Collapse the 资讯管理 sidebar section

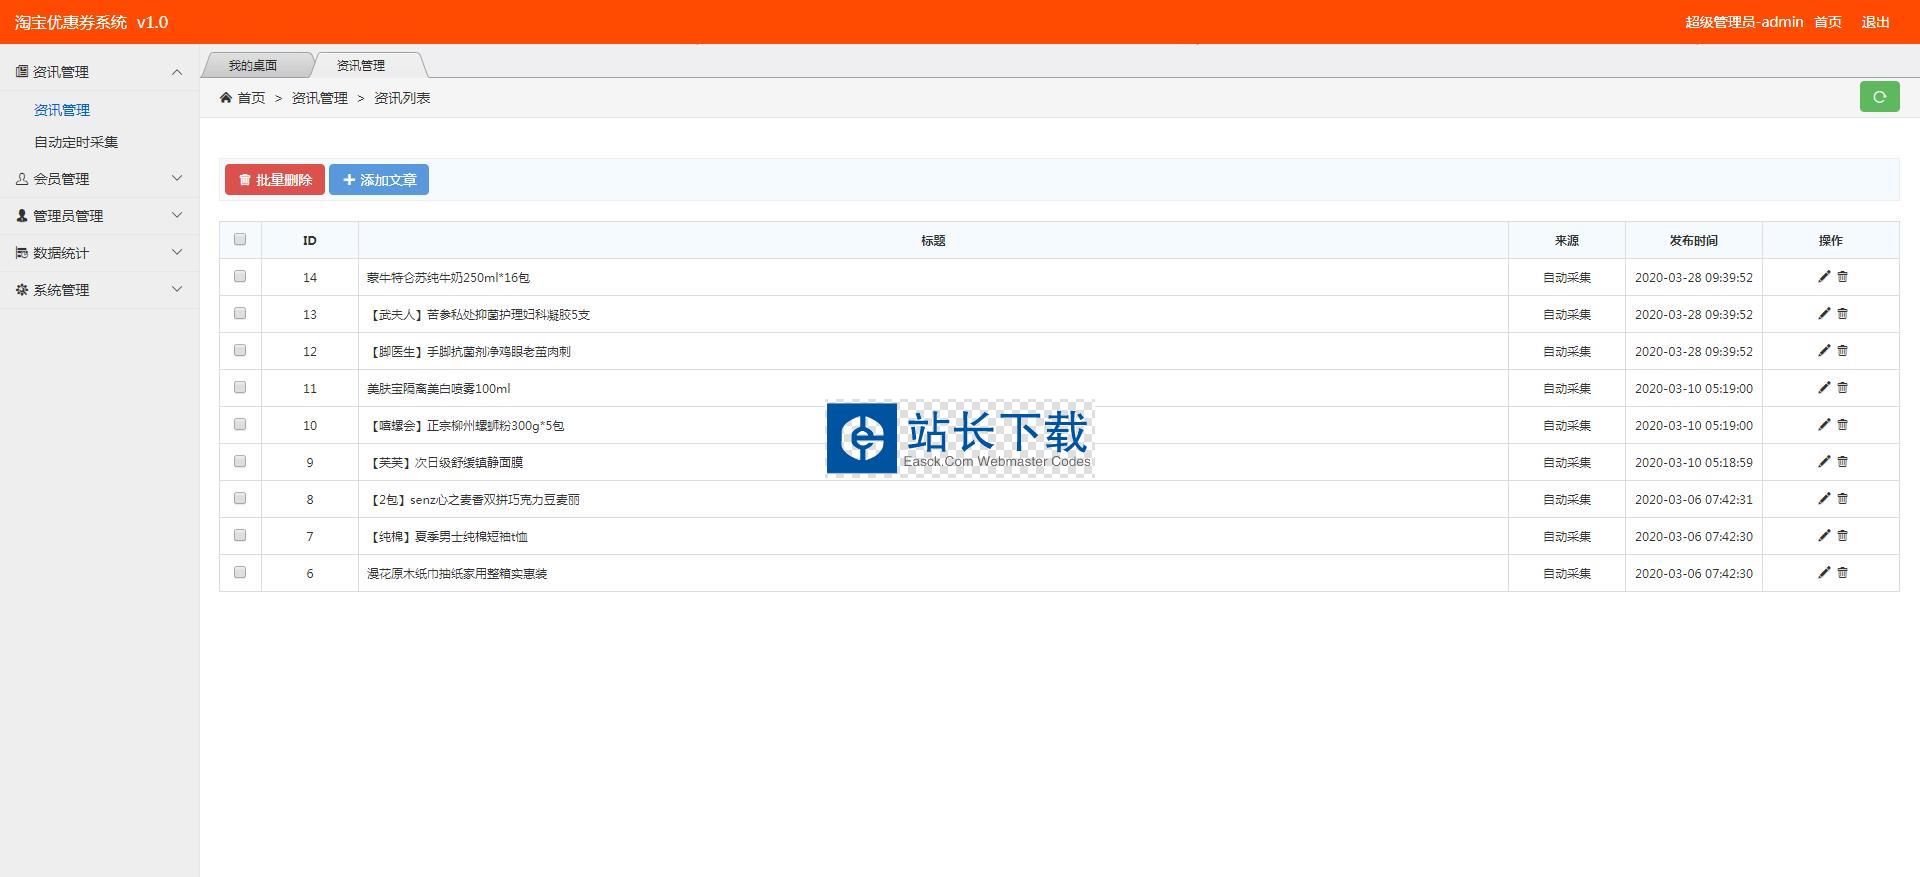(99, 72)
